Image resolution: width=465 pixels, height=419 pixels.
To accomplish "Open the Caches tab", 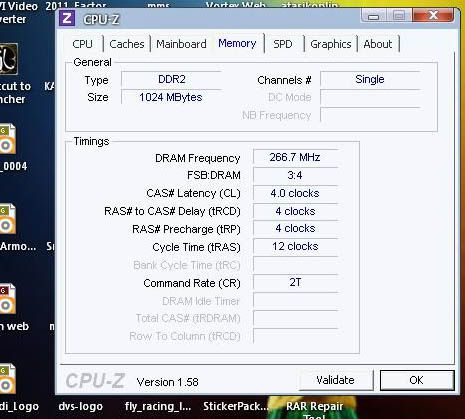I will click(127, 44).
